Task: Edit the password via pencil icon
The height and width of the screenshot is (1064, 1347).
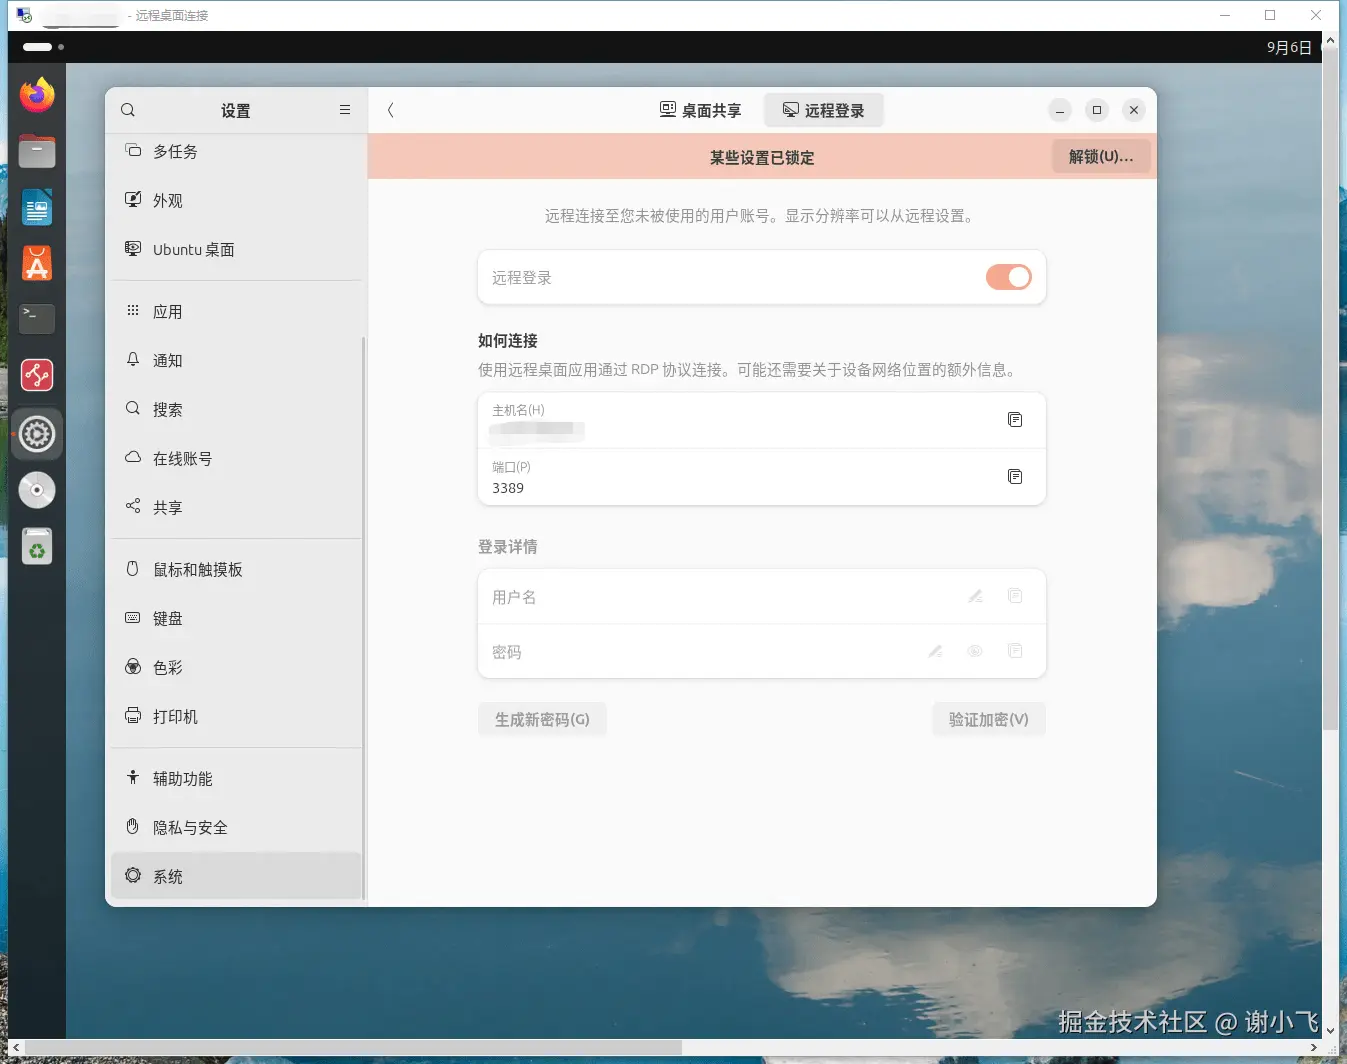Action: [x=936, y=651]
